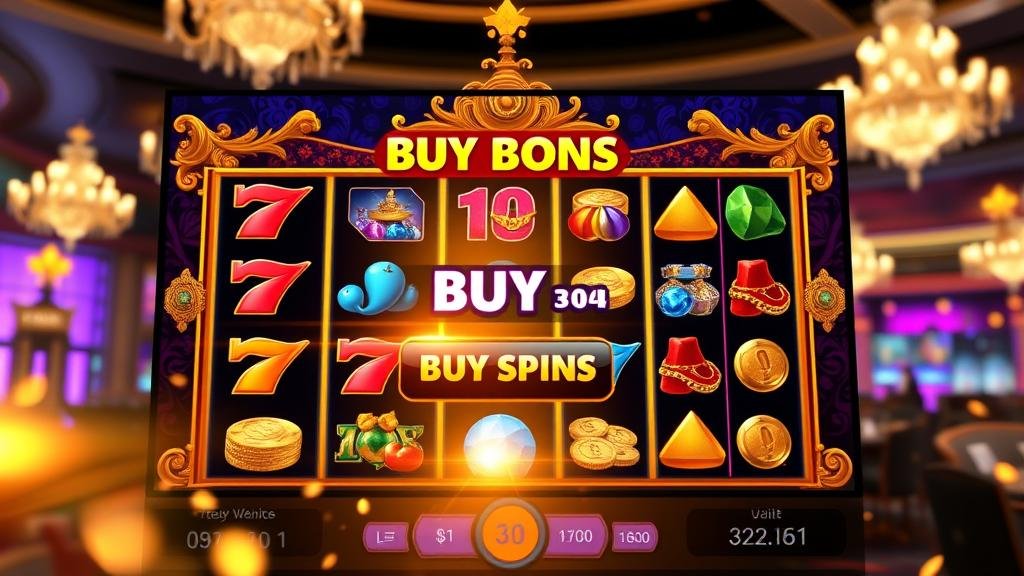Click the glowing white diamond symbol

click(x=499, y=446)
